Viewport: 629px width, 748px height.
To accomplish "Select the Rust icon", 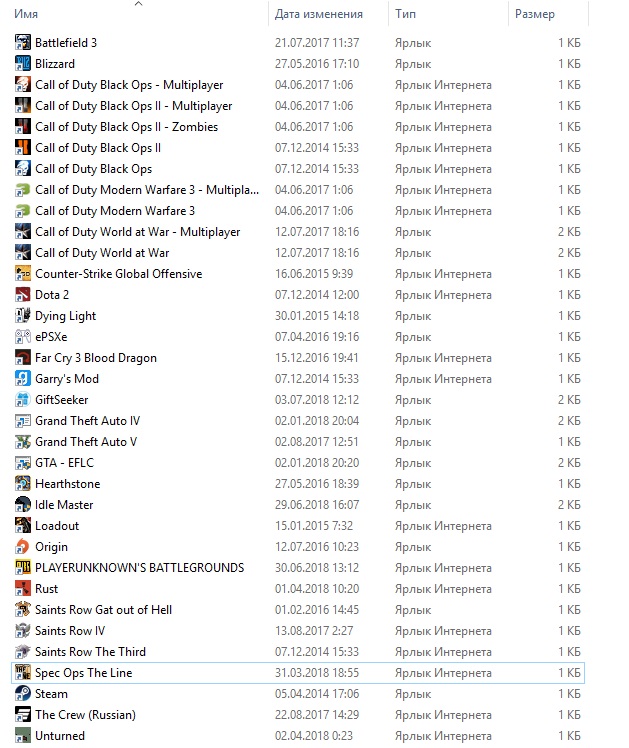I will point(22,588).
